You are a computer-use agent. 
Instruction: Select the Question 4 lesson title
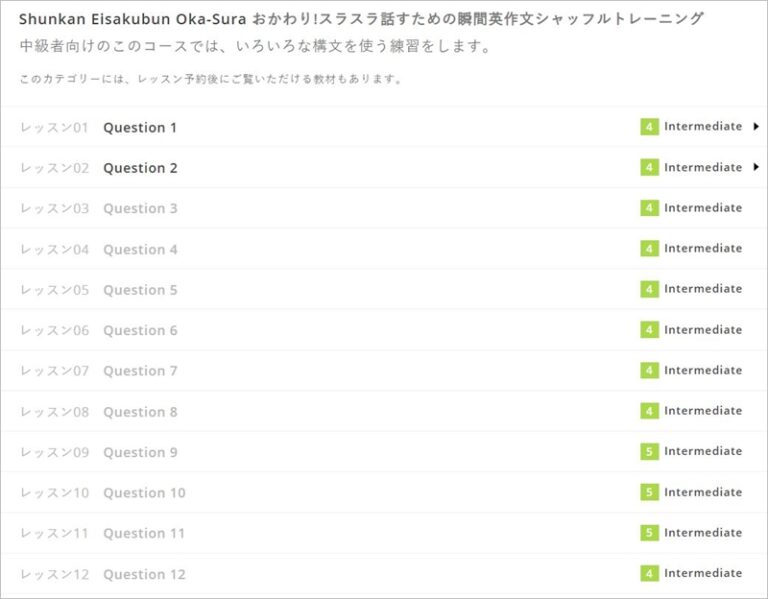(140, 250)
